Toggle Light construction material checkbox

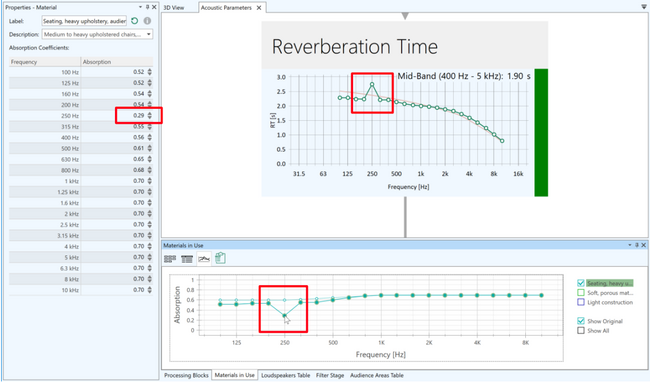click(581, 302)
